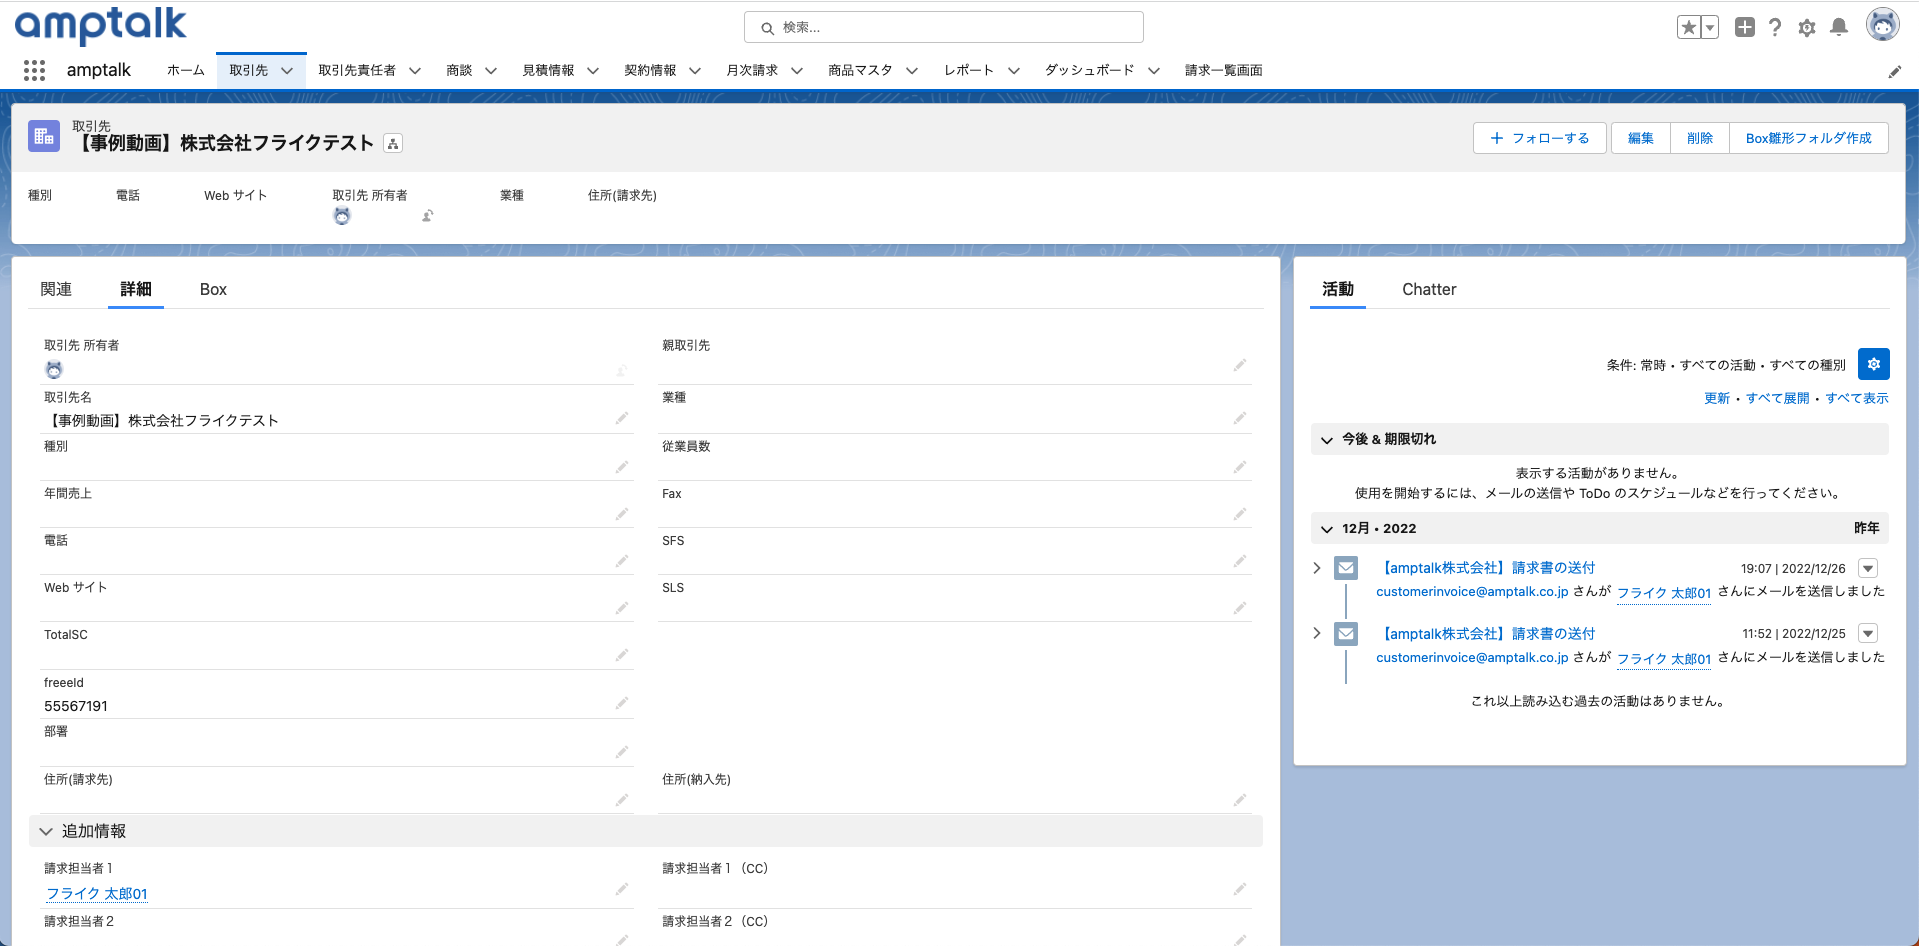Click the すべて展開 link
Screen dimensions: 1919x946
(x=1778, y=398)
